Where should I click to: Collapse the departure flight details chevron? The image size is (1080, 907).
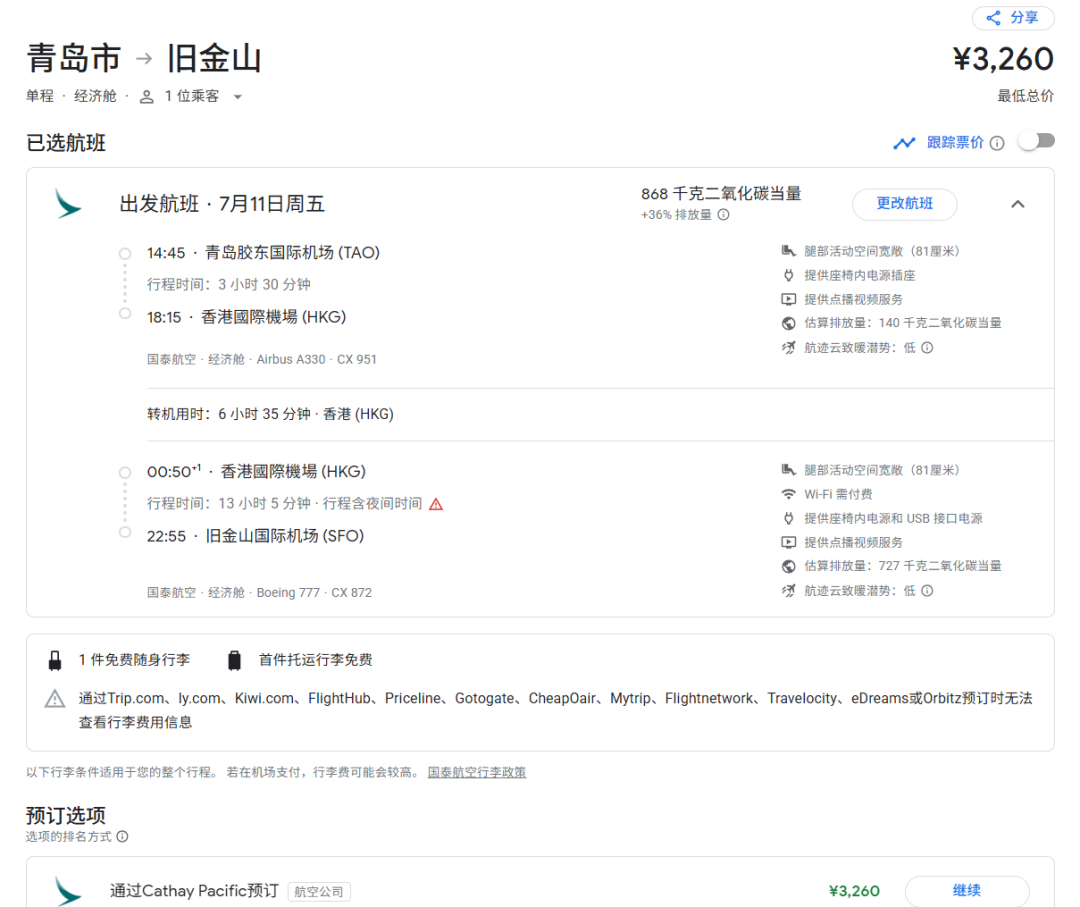[1017, 204]
